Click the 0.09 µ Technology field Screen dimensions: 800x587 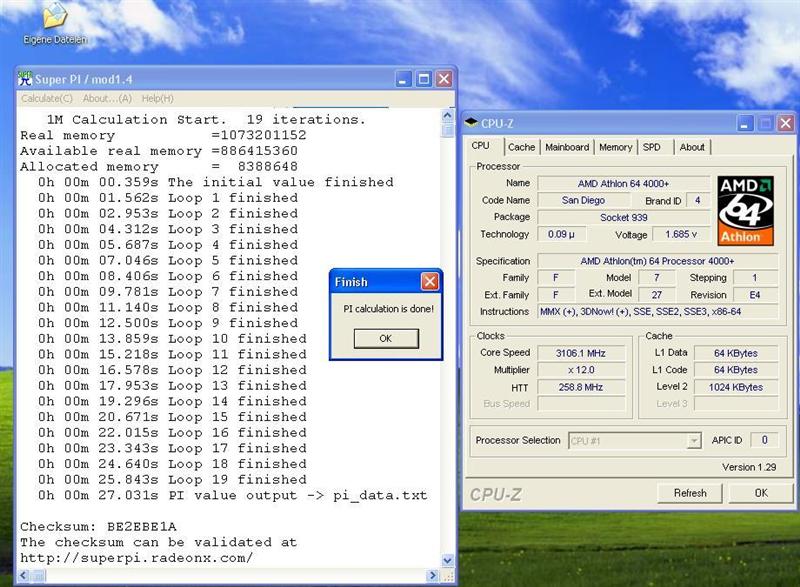click(x=561, y=235)
